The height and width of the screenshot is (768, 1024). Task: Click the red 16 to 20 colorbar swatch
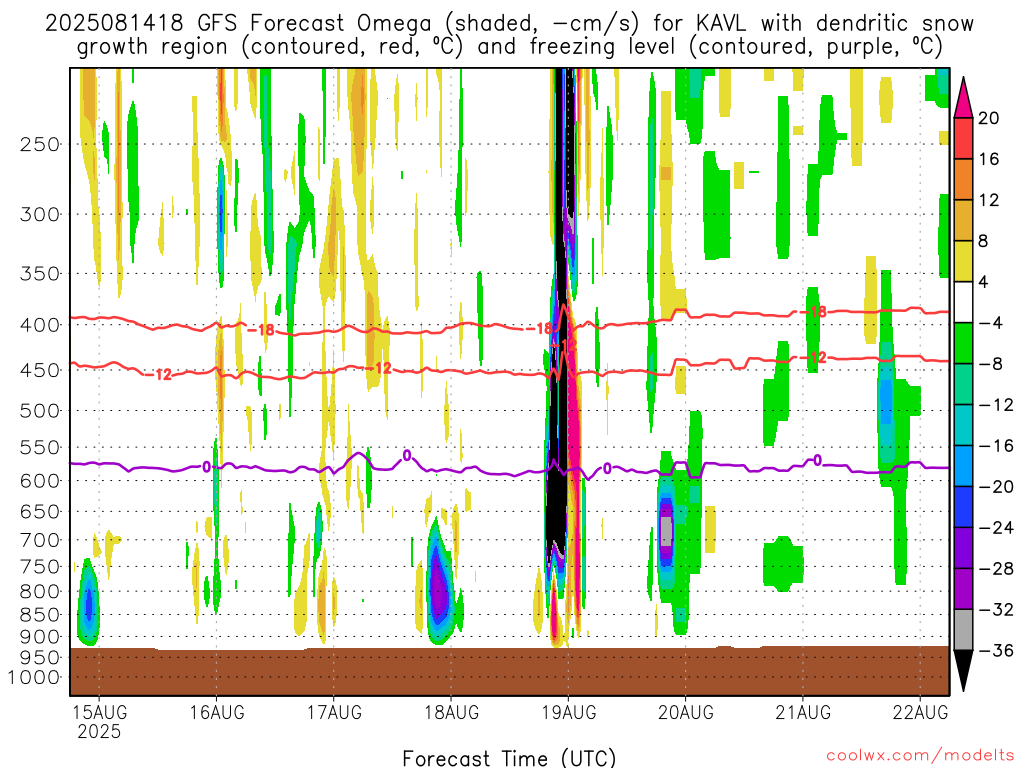[x=963, y=138]
